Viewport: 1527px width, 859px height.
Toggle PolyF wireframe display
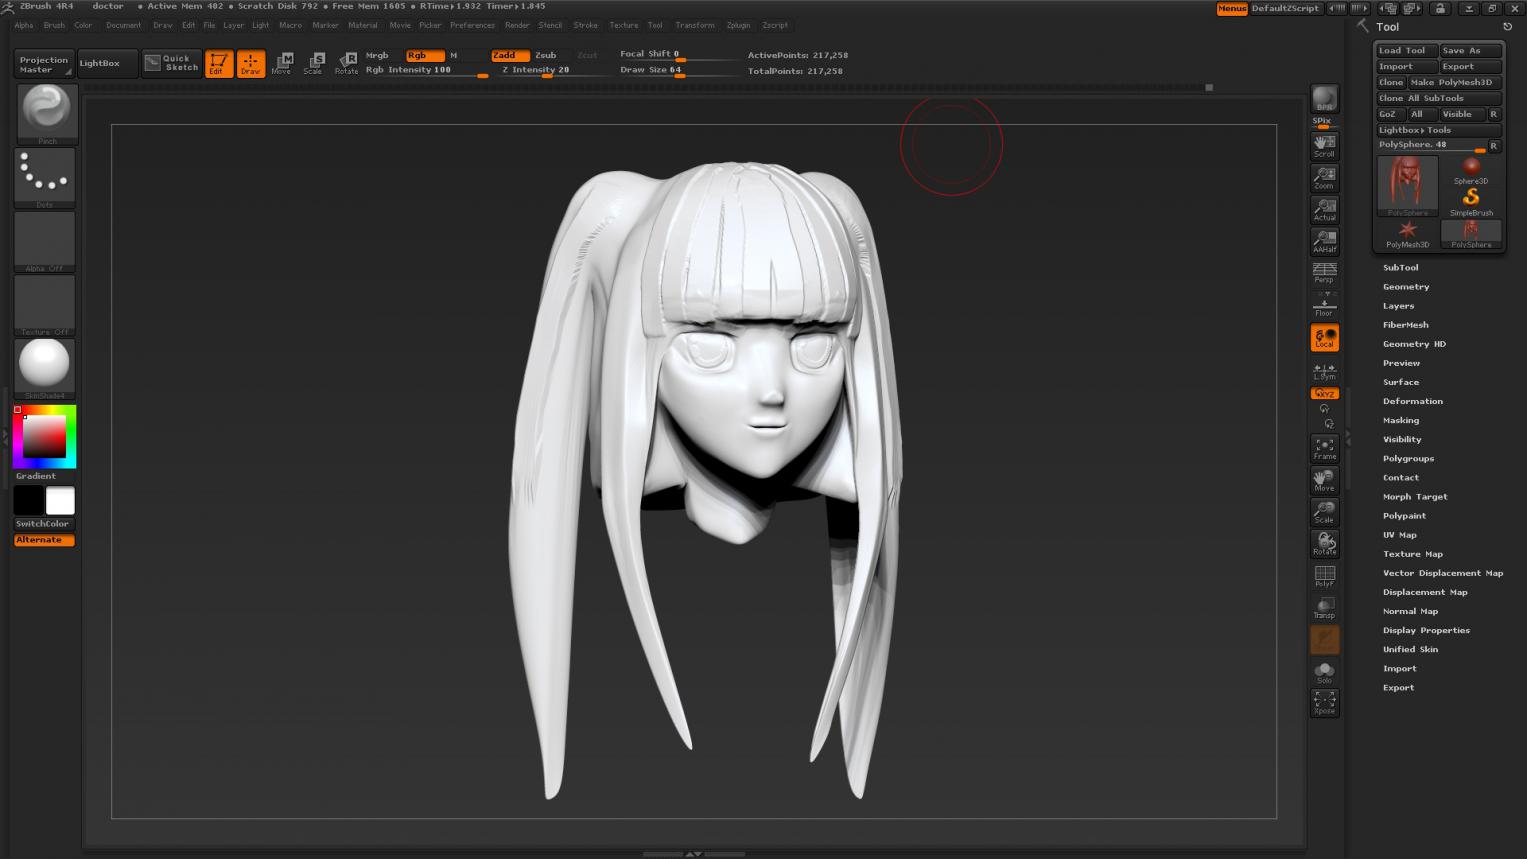(x=1324, y=576)
